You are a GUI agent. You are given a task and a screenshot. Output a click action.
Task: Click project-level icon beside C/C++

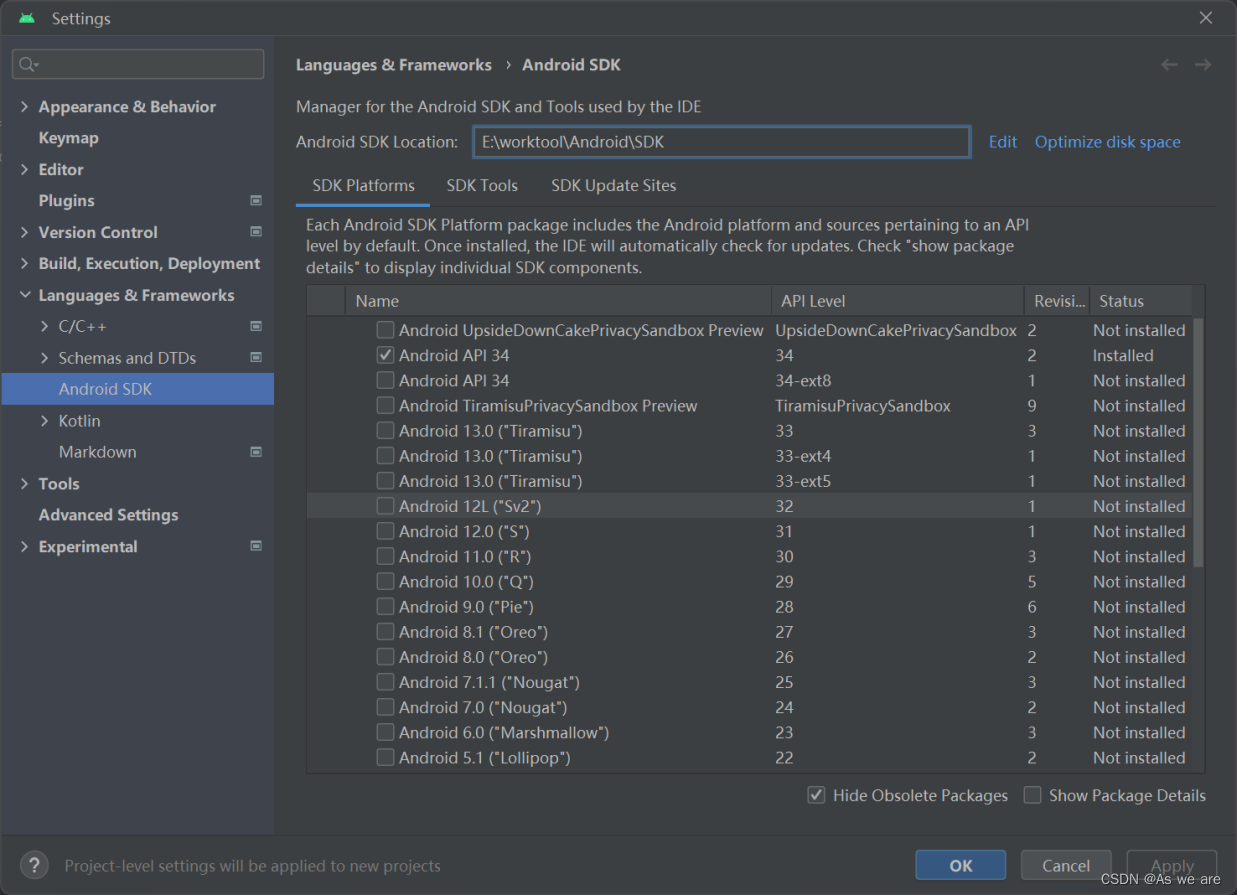pyautogui.click(x=256, y=326)
